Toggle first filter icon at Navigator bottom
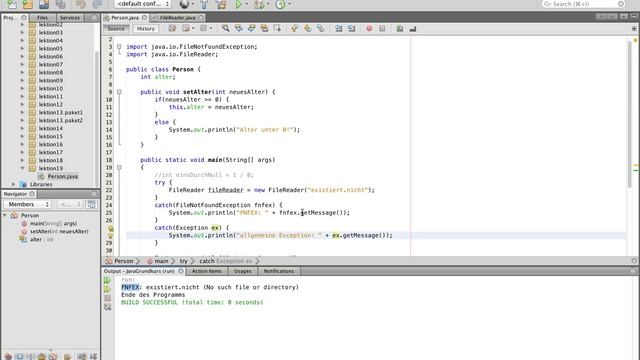The height and width of the screenshot is (360, 640). point(8,356)
